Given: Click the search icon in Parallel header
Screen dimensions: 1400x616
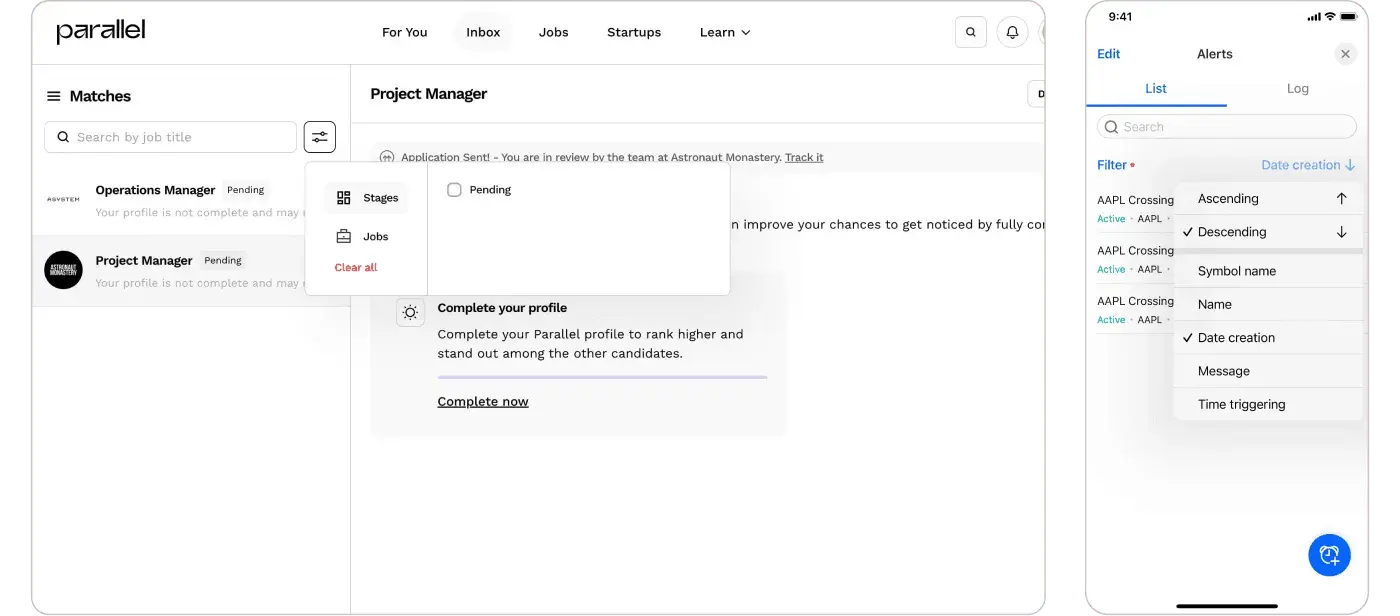Looking at the screenshot, I should pyautogui.click(x=971, y=32).
